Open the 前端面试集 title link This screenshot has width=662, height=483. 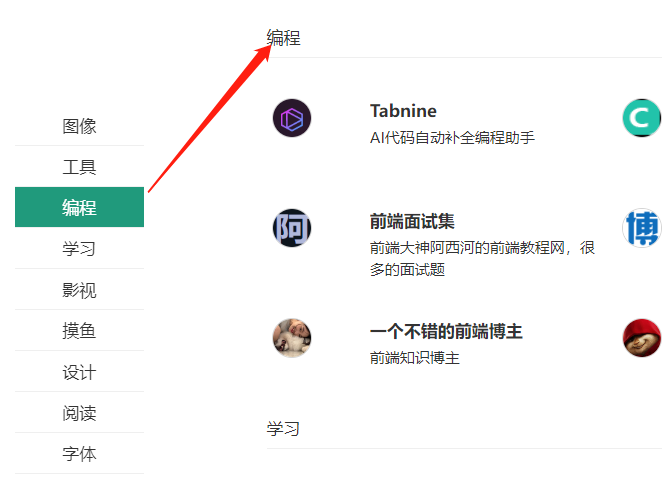coord(412,221)
